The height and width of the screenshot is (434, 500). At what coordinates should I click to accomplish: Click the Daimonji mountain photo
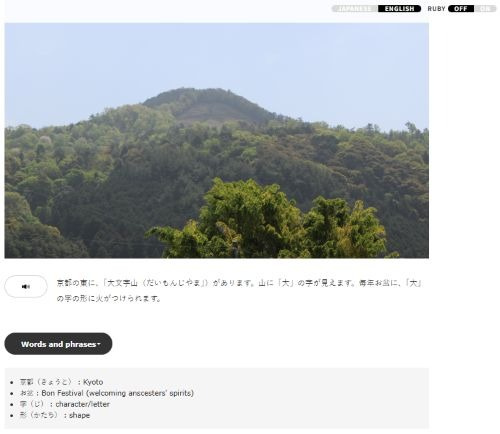tap(217, 140)
